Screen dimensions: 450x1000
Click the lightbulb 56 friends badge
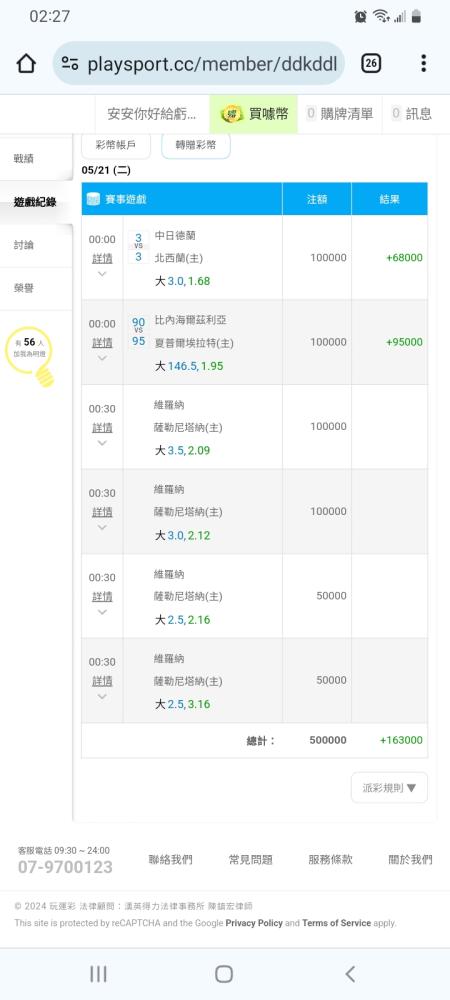point(29,356)
